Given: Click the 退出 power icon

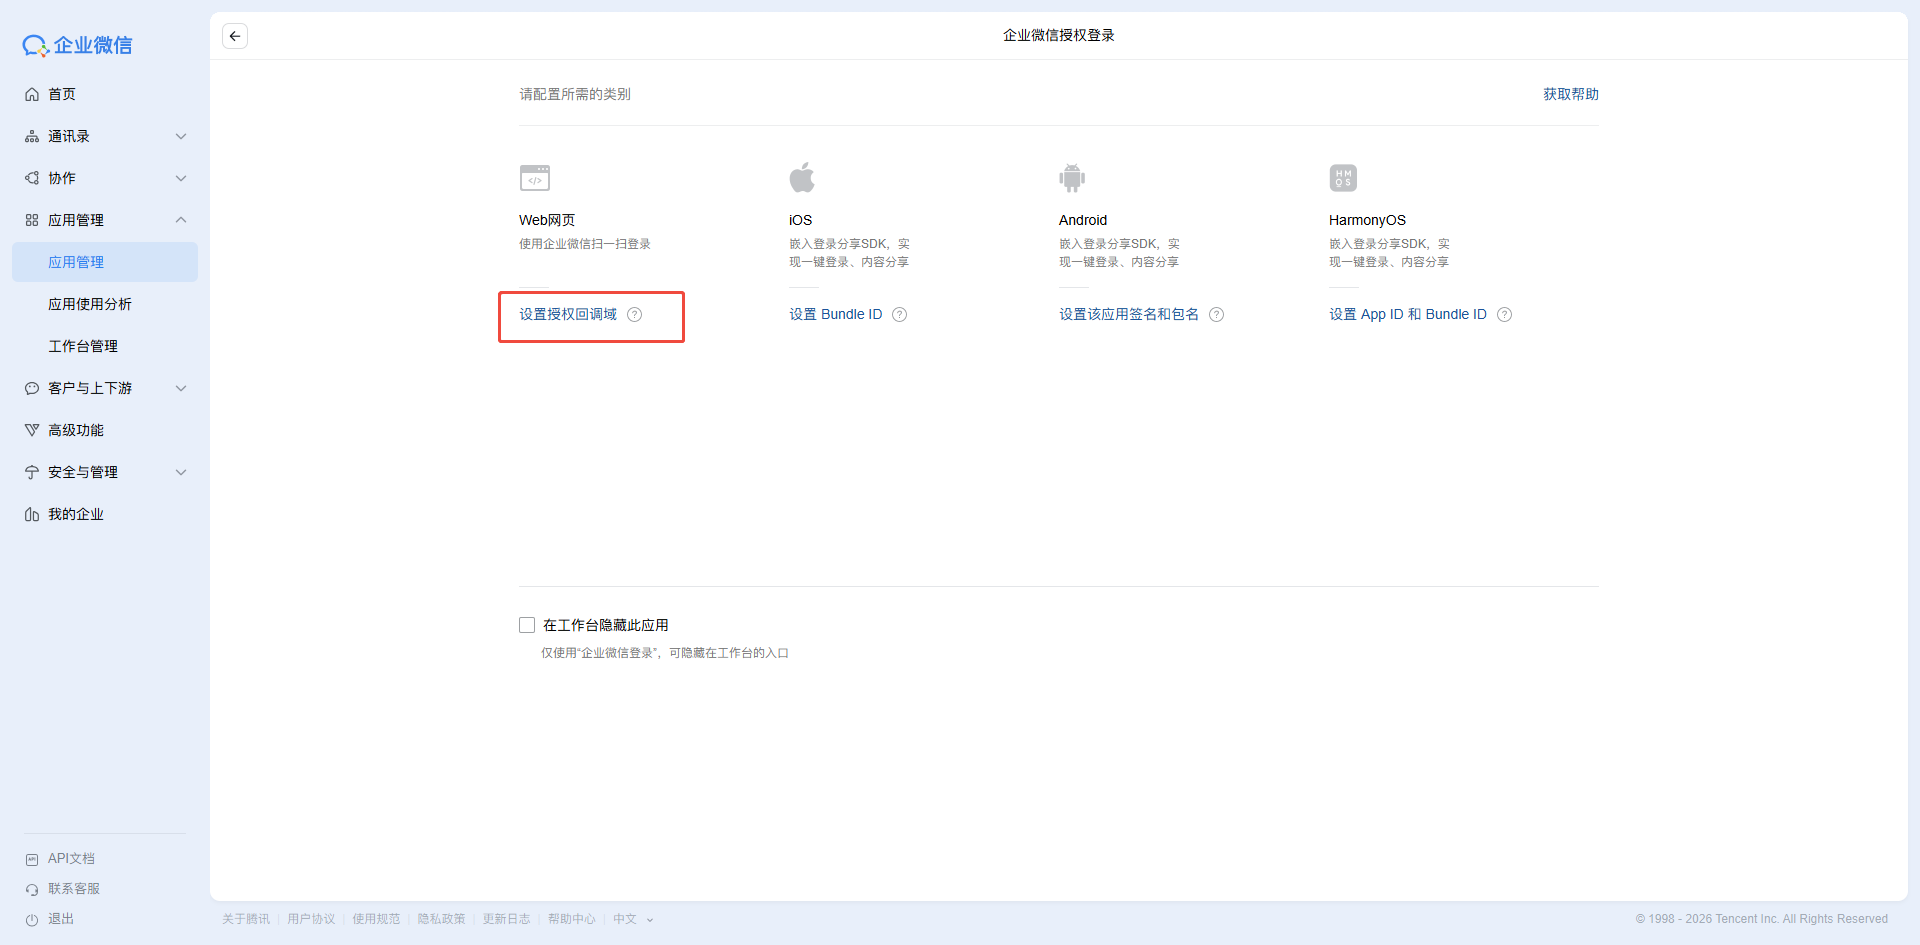Looking at the screenshot, I should coord(32,919).
